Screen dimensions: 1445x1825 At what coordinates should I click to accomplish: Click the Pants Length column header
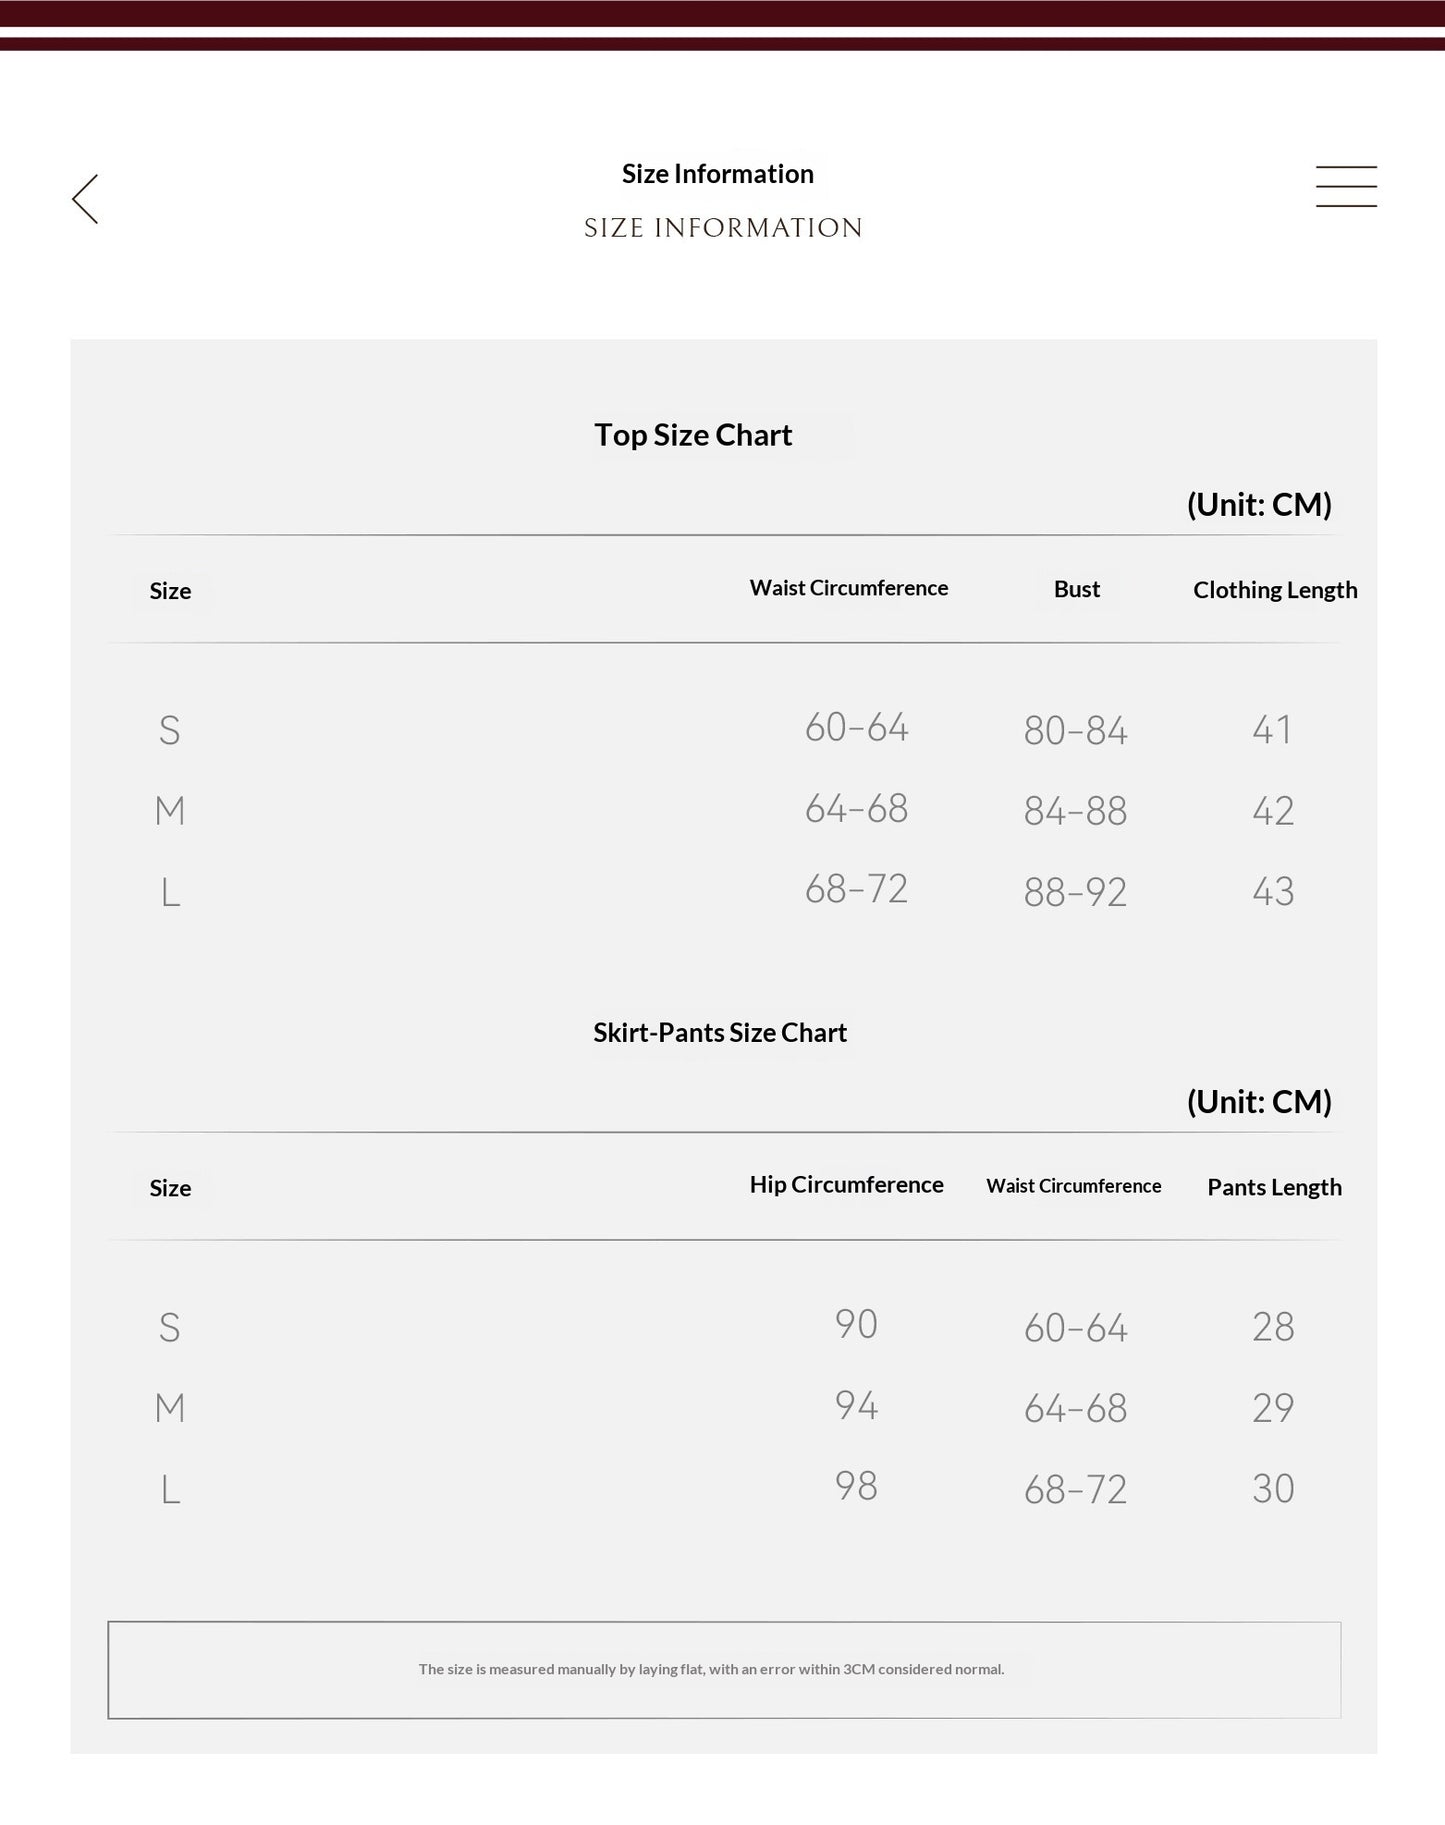[1274, 1187]
